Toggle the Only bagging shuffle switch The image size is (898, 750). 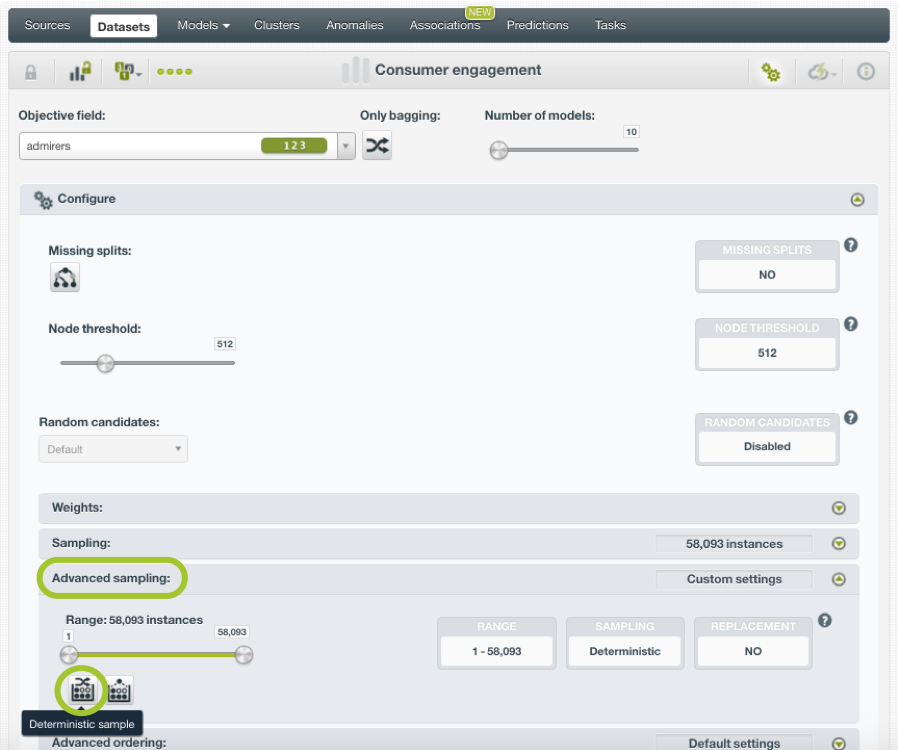coord(377,146)
